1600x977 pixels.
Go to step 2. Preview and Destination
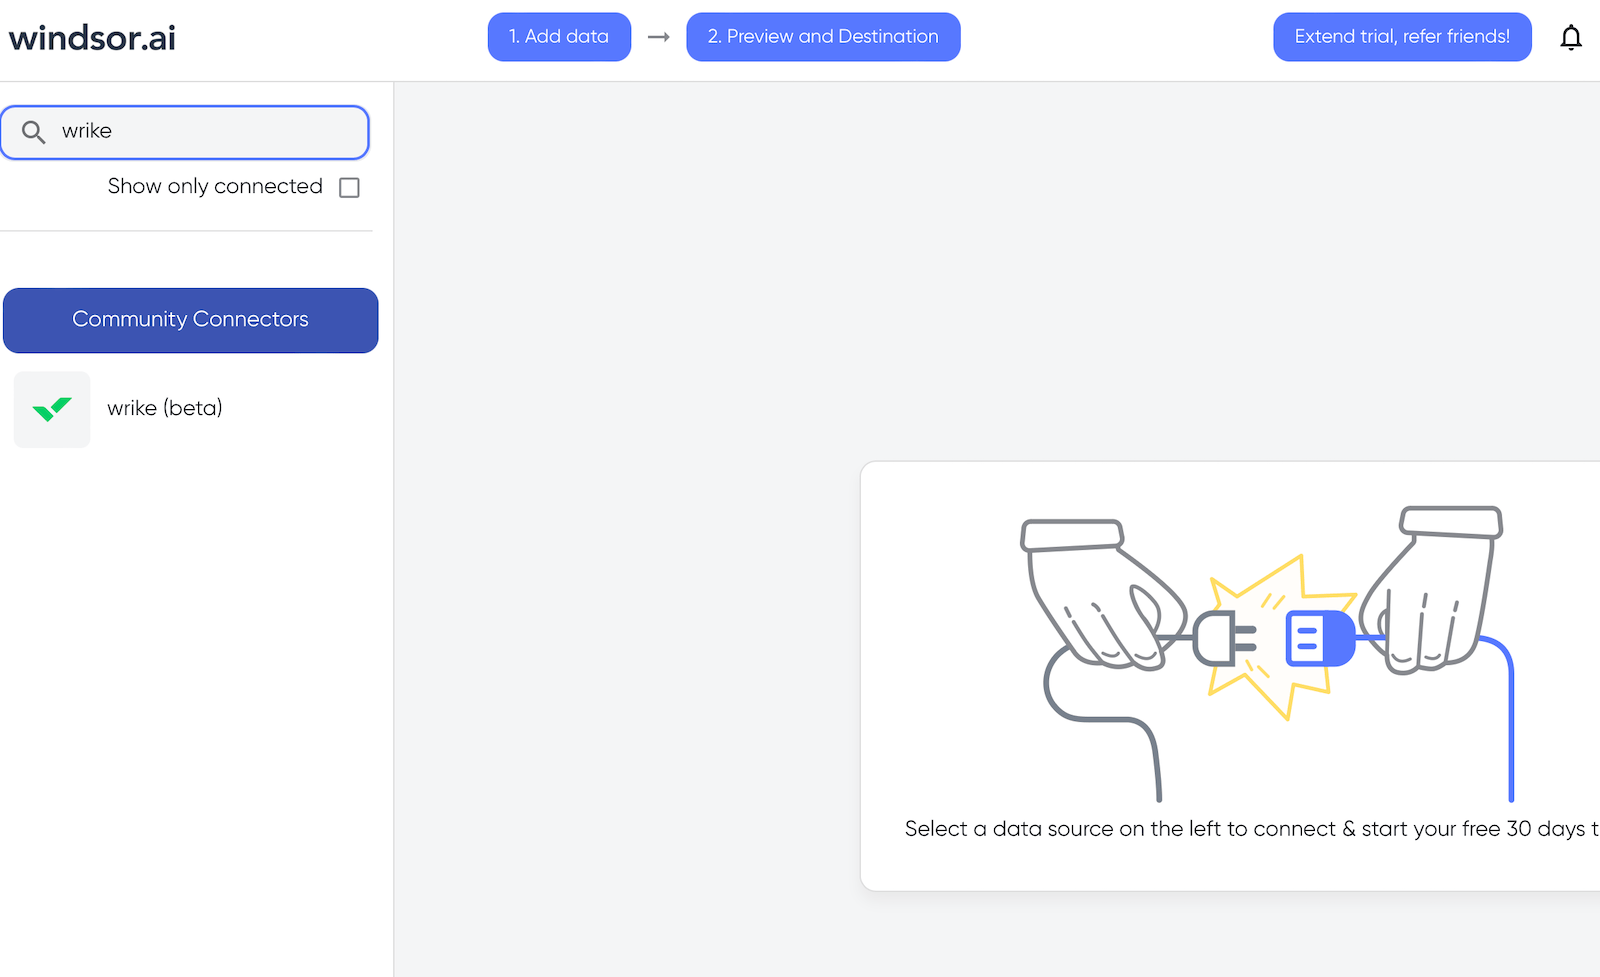pos(823,37)
